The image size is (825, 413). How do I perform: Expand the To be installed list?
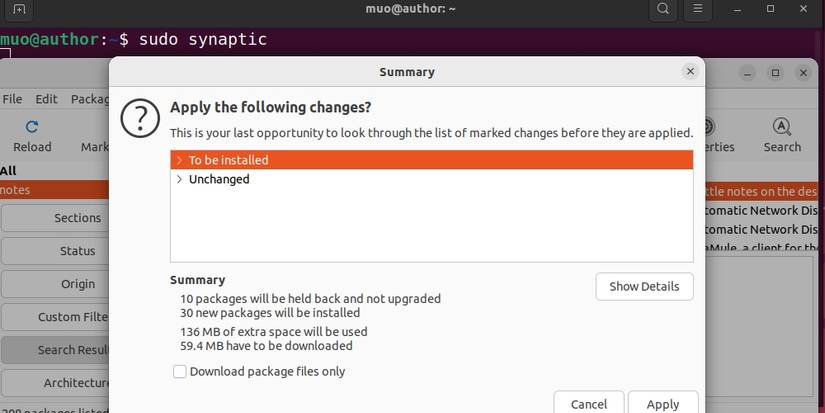[x=179, y=160]
